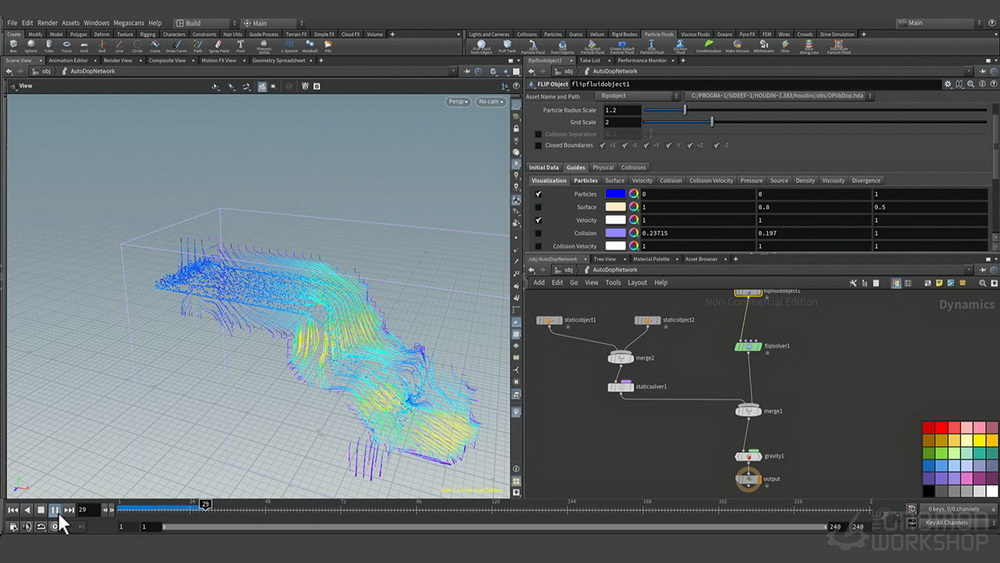Image resolution: width=1000 pixels, height=563 pixels.
Task: Select the L-System shelf tool
Action: [x=290, y=46]
